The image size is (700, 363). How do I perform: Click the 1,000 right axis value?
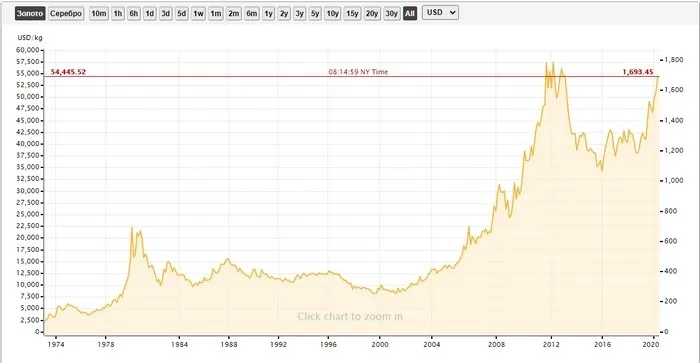click(x=674, y=180)
